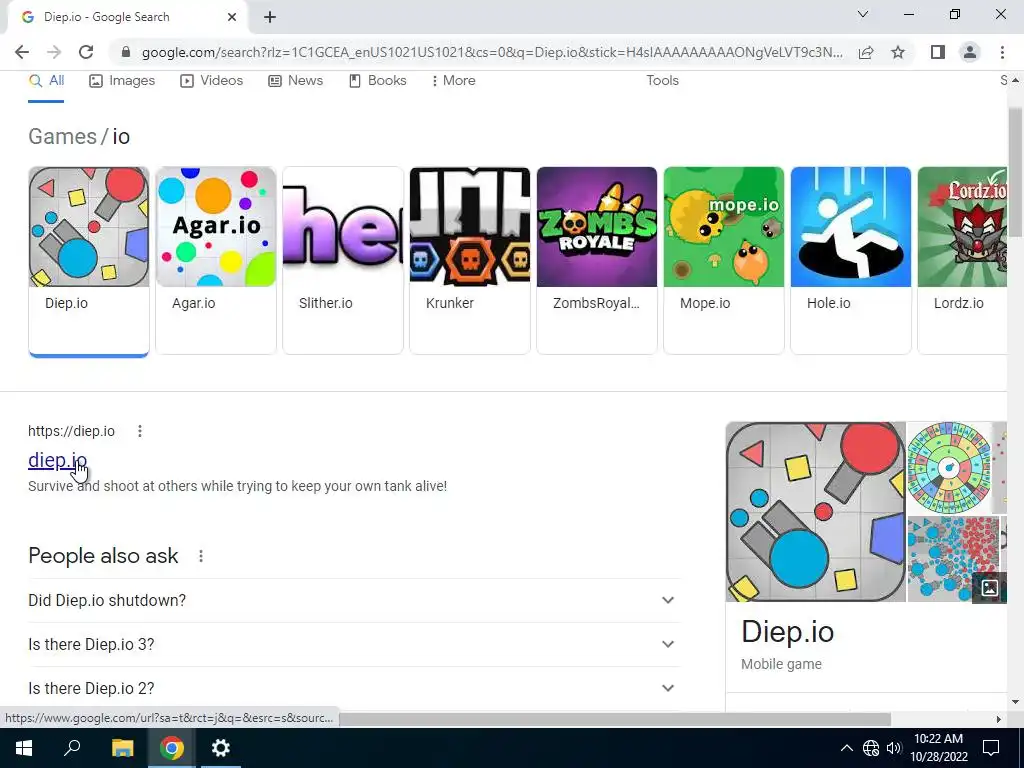Screen dimensions: 1024x768
Task: Open the Windows Start menu
Action: click(24, 748)
